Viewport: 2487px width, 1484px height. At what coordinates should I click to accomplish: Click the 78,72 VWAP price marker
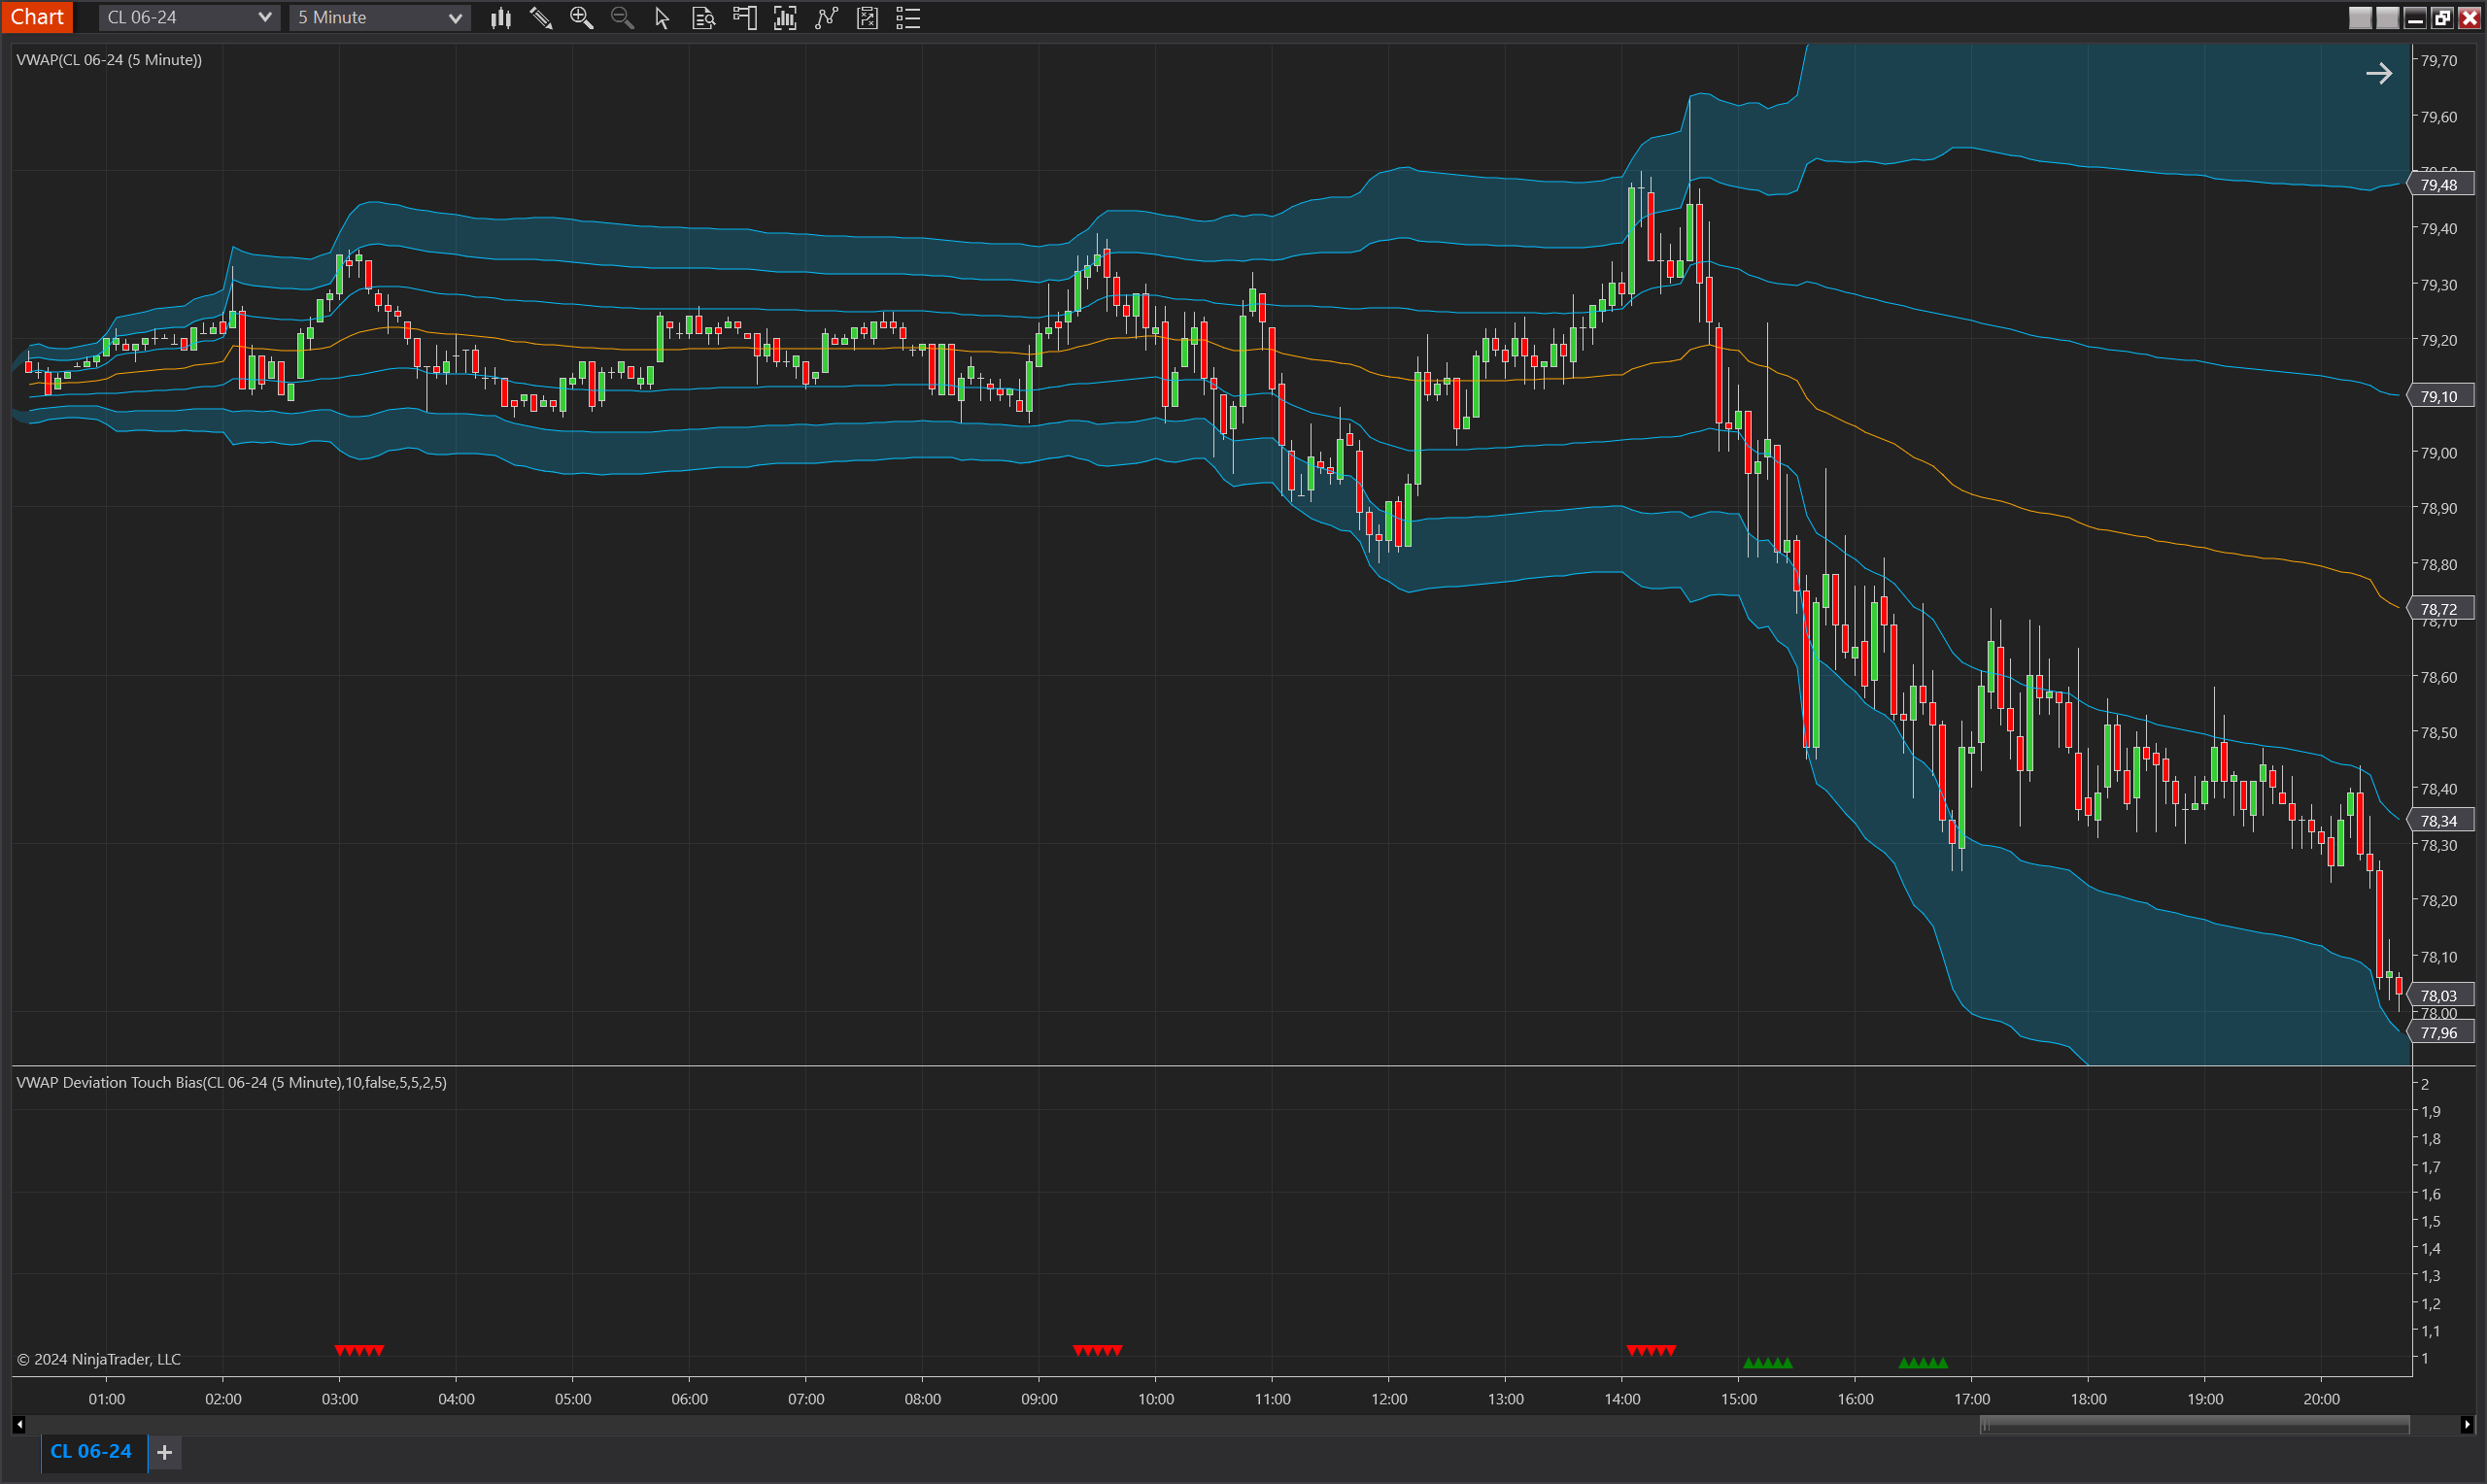(2440, 609)
